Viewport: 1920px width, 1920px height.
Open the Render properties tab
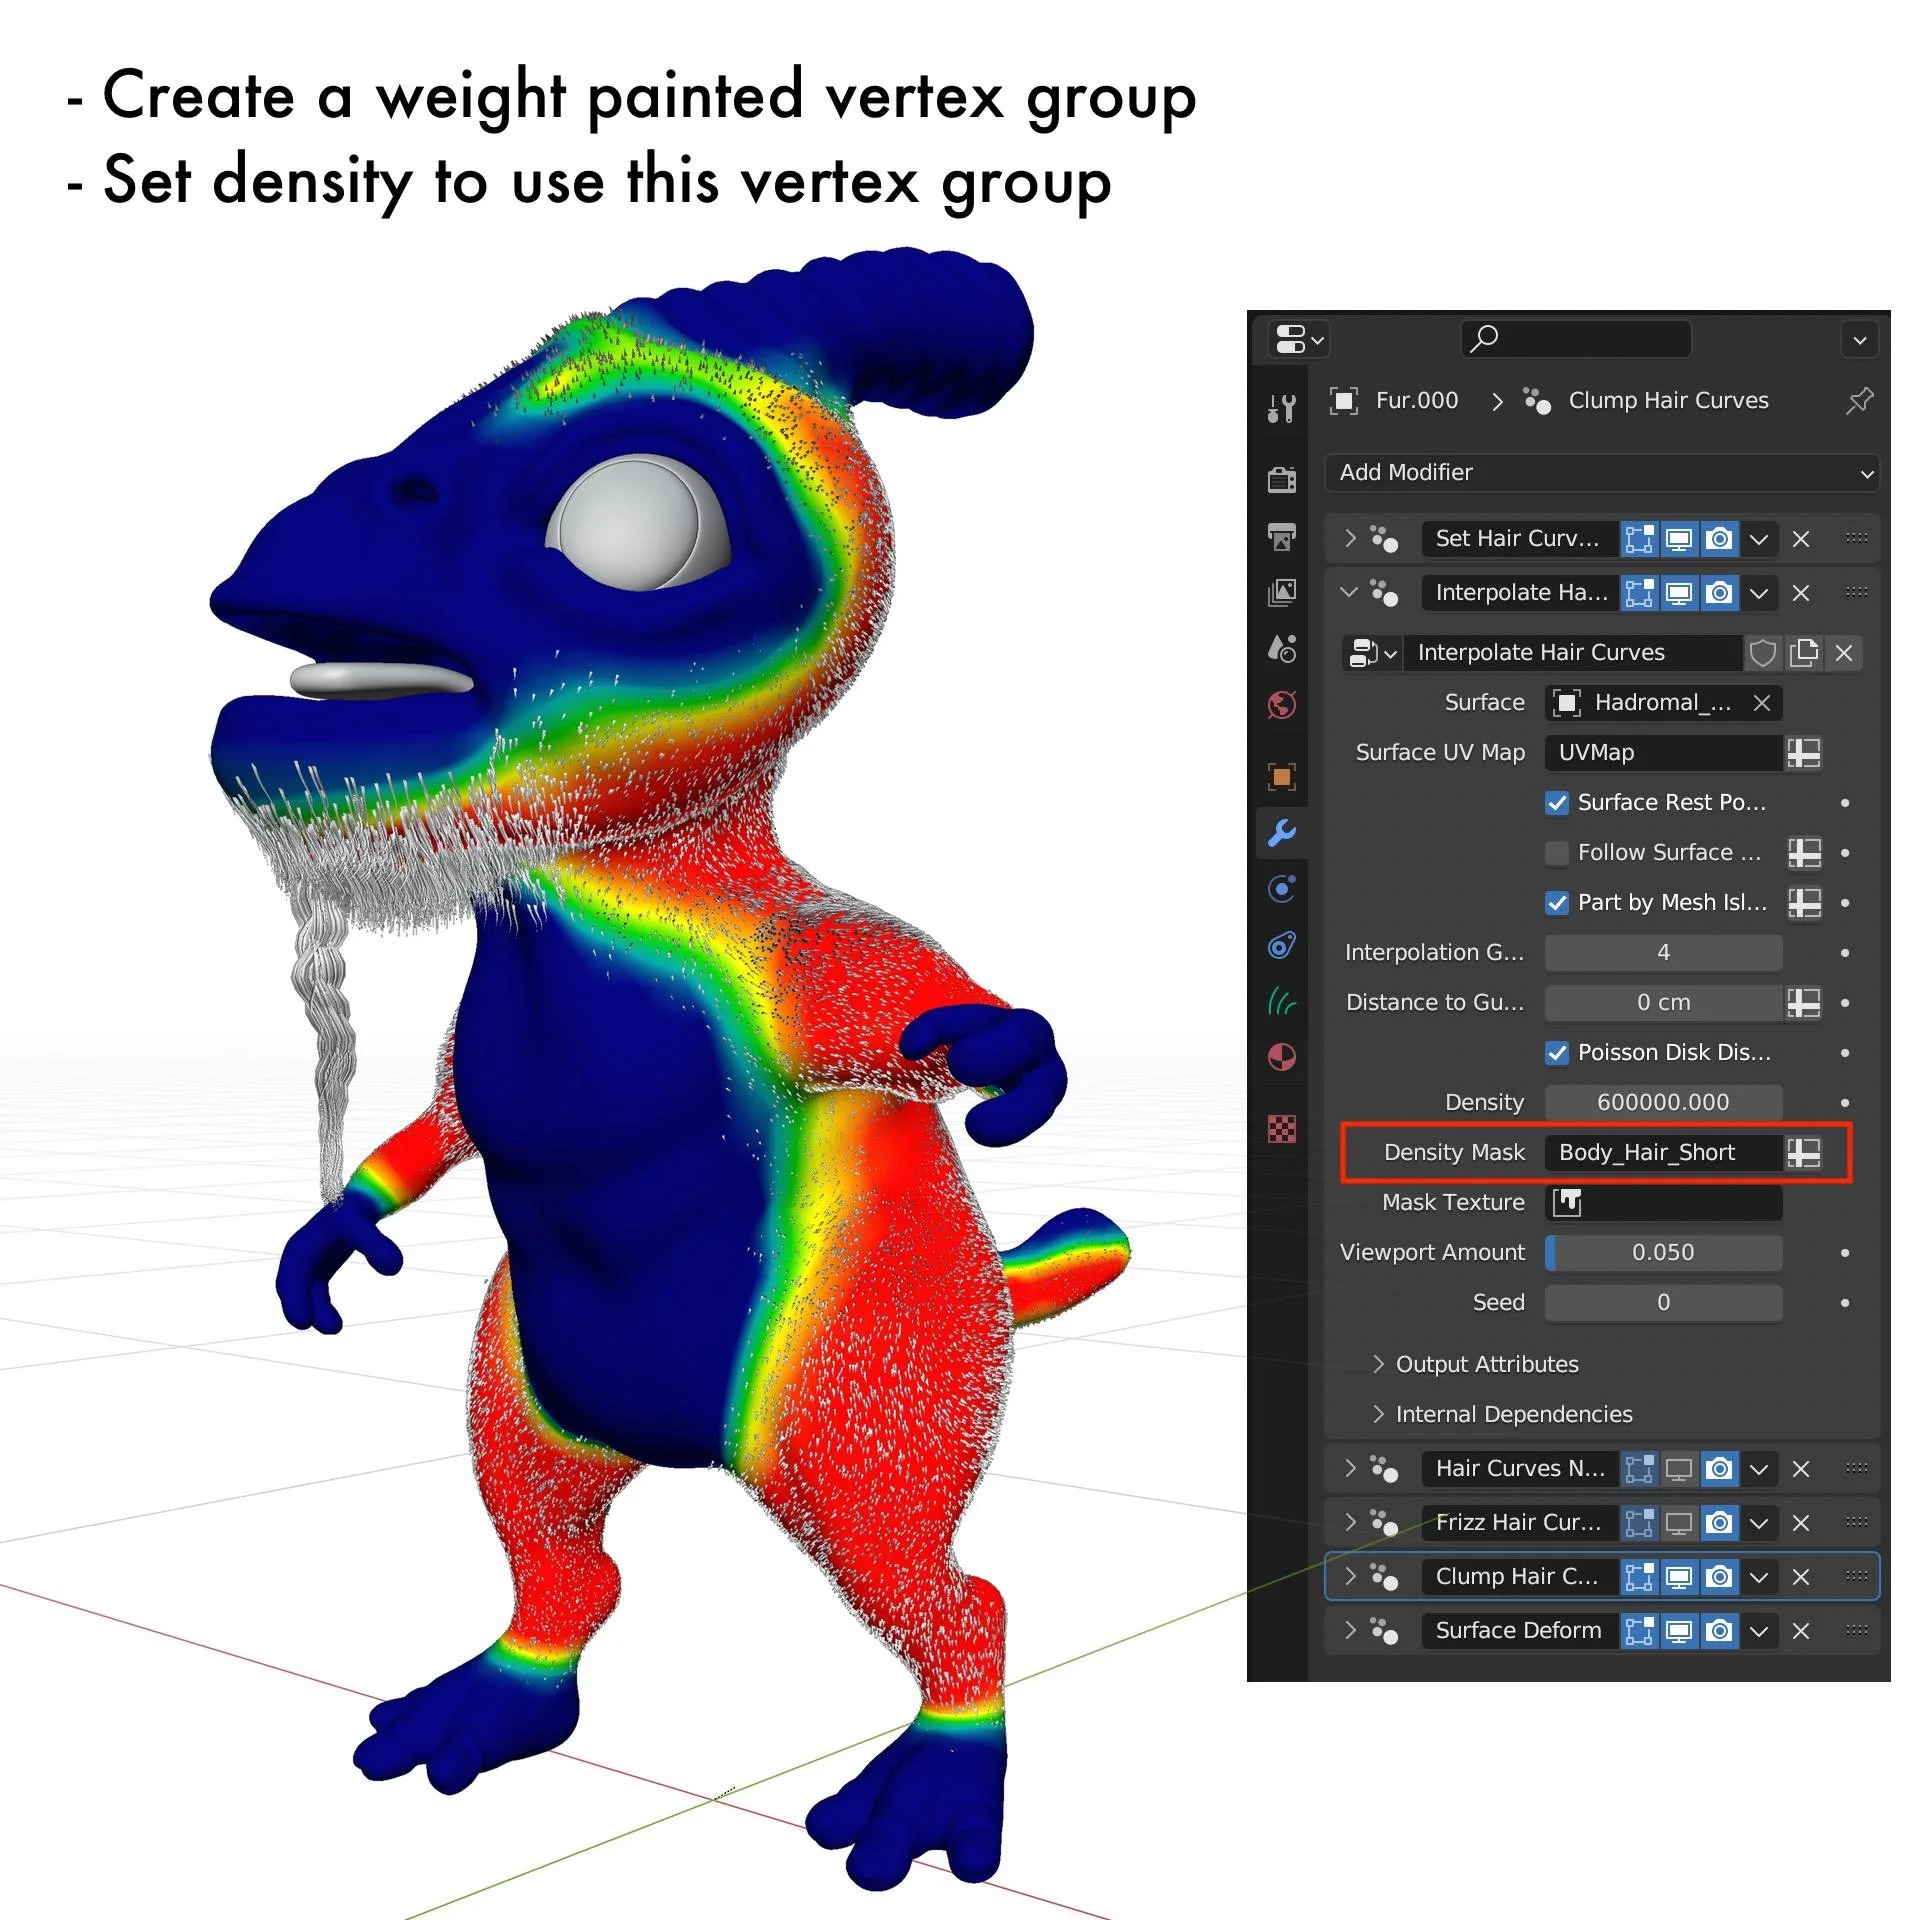pos(1281,478)
